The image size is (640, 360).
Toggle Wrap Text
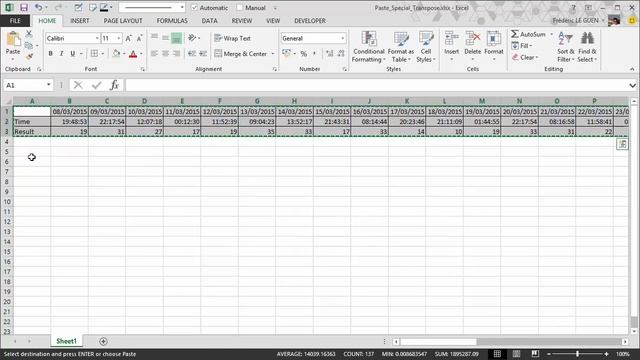[x=232, y=38]
